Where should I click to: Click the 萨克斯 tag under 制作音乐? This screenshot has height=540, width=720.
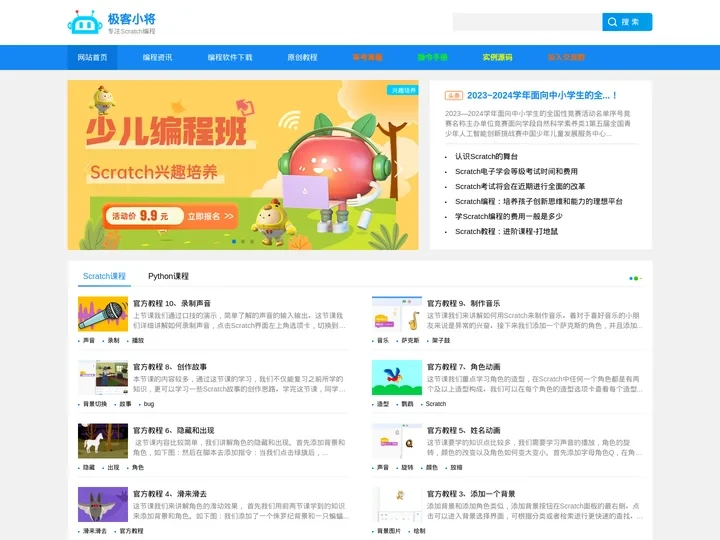pyautogui.click(x=410, y=340)
